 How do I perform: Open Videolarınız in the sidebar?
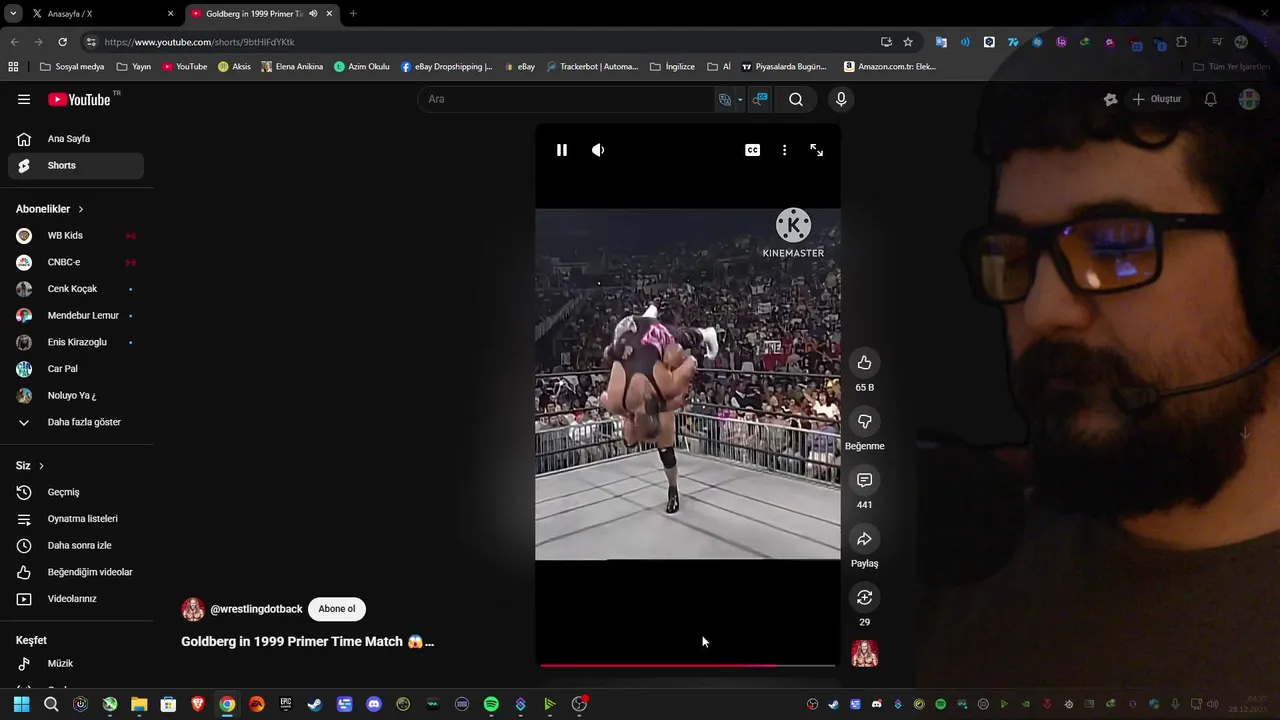pyautogui.click(x=76, y=599)
